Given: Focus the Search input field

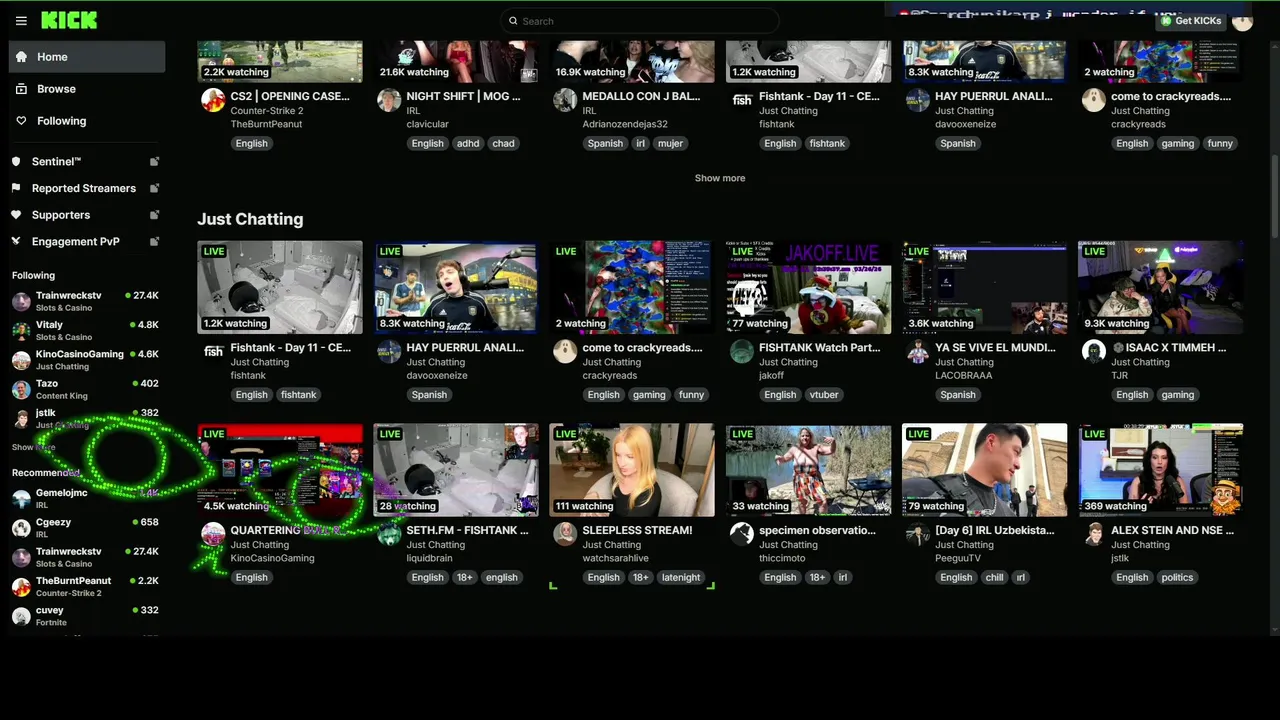Looking at the screenshot, I should (x=640, y=21).
